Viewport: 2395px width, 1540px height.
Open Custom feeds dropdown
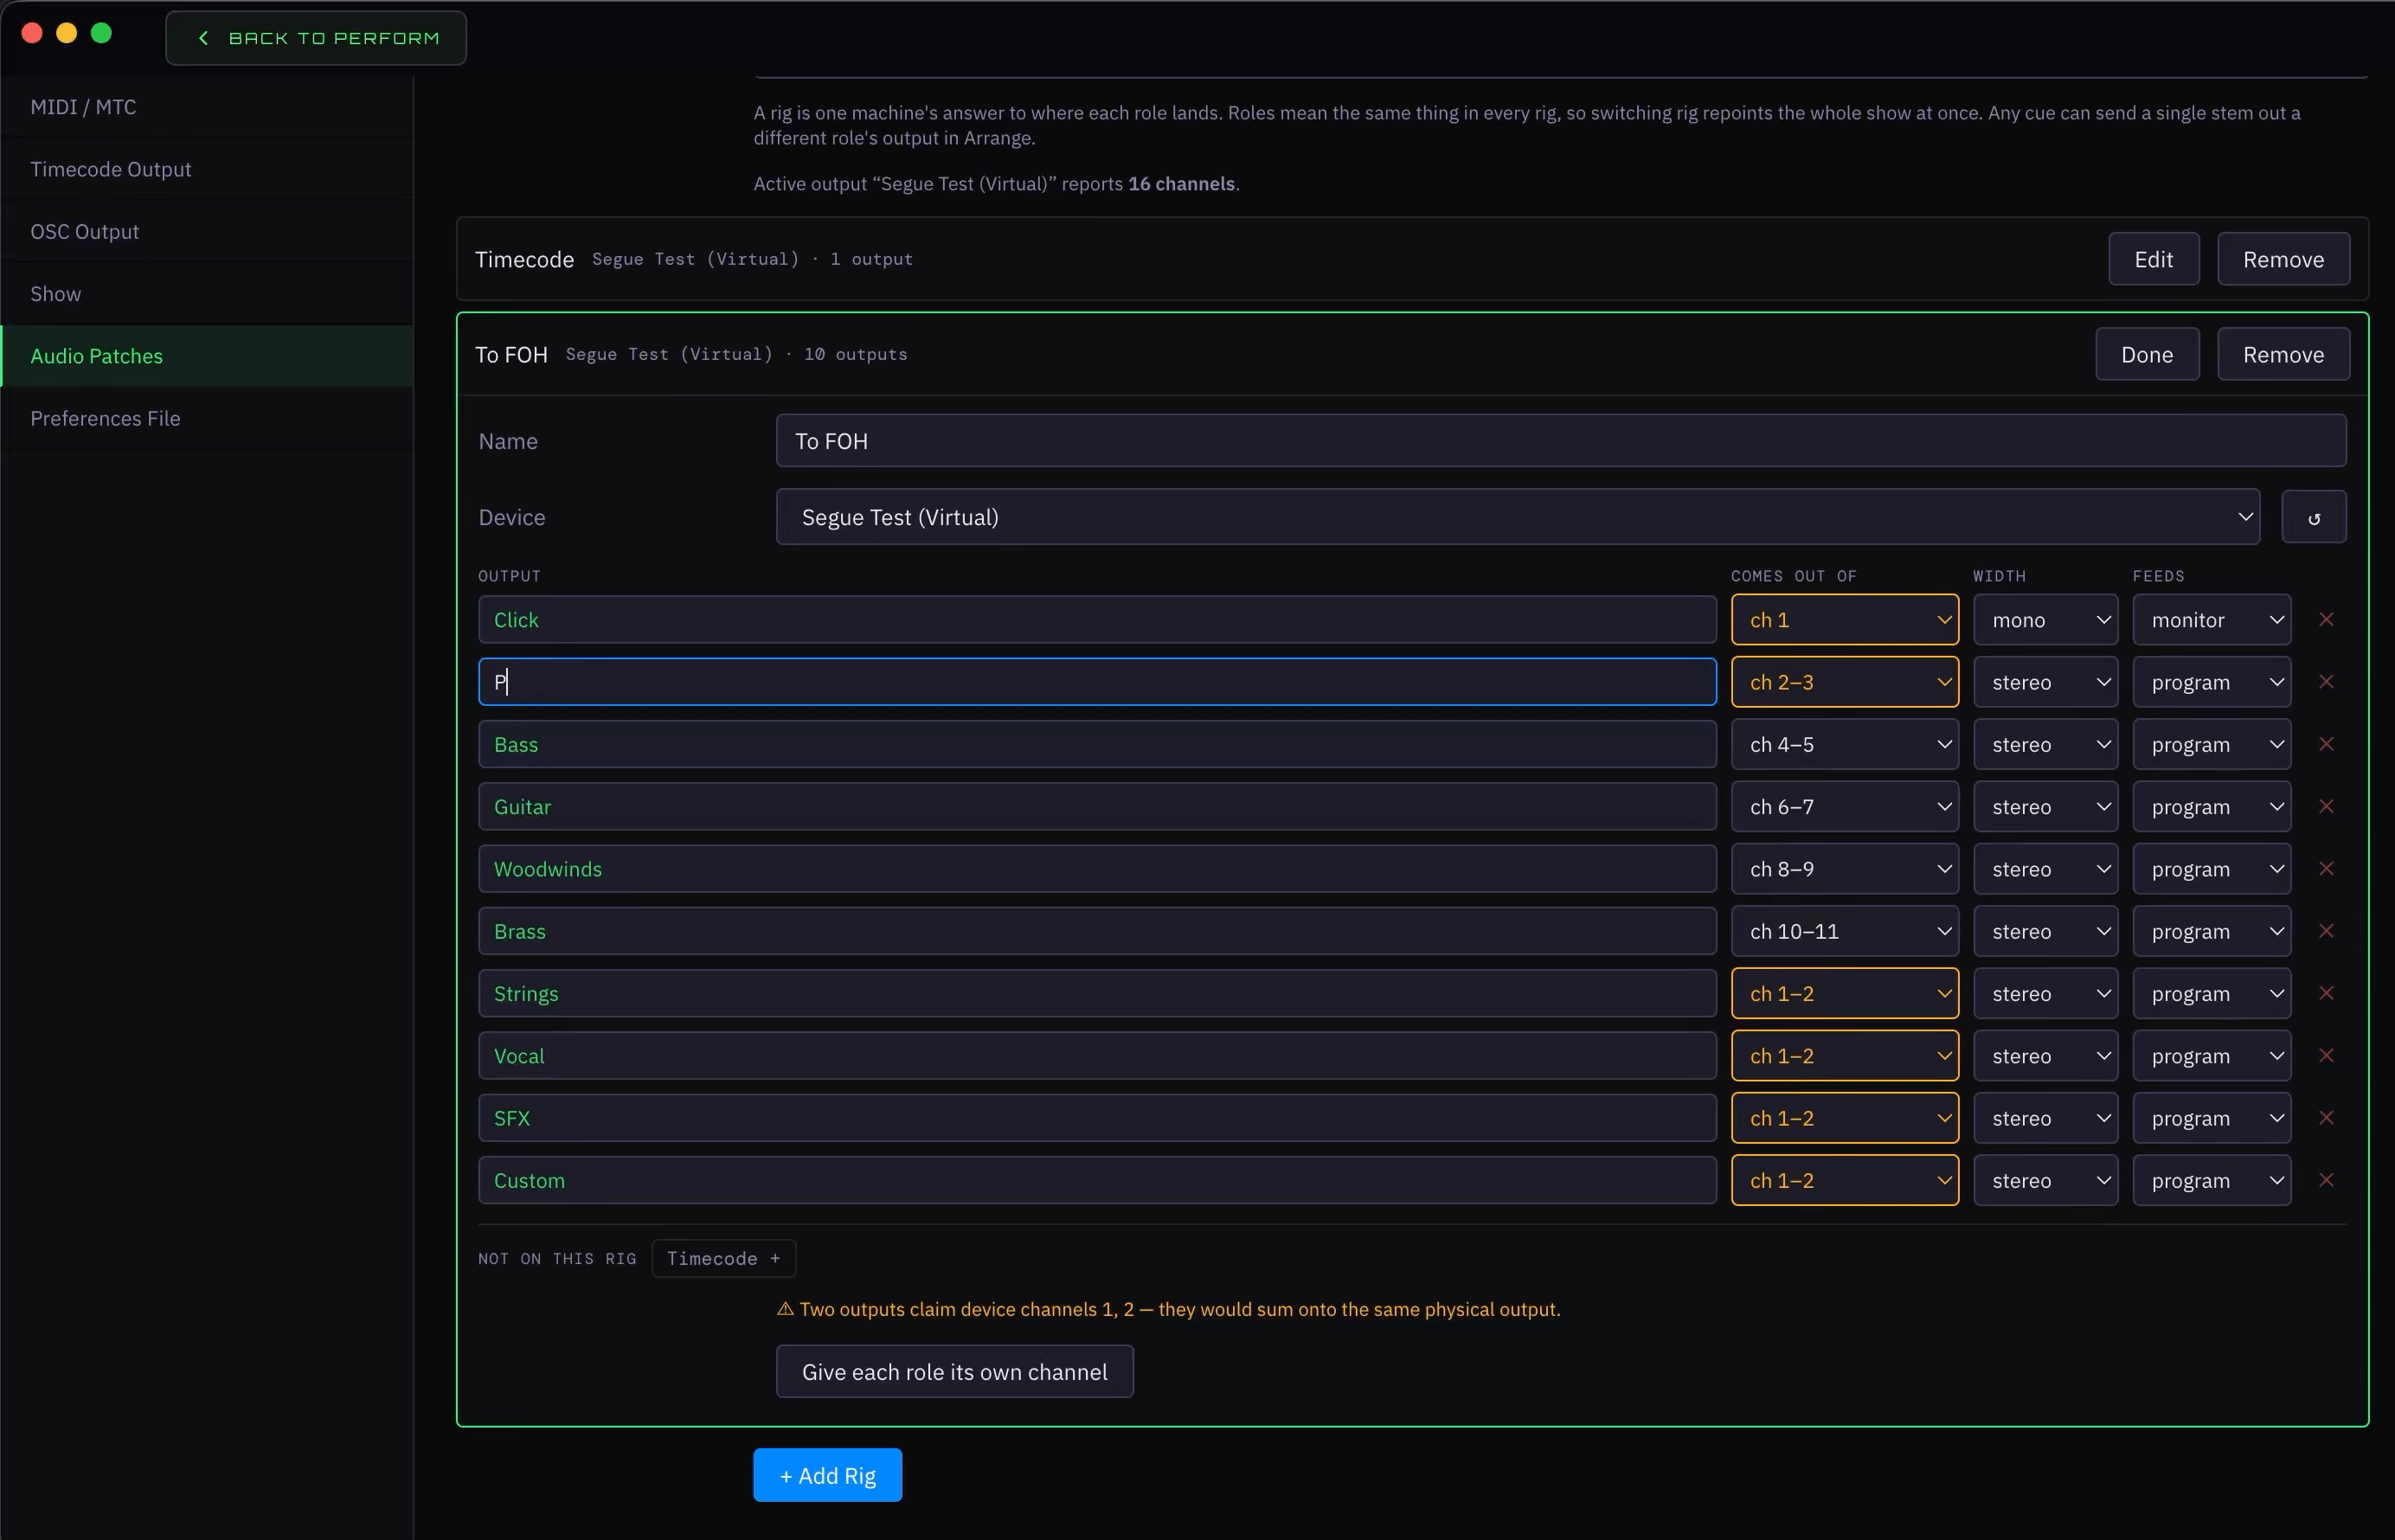pyautogui.click(x=2211, y=1180)
